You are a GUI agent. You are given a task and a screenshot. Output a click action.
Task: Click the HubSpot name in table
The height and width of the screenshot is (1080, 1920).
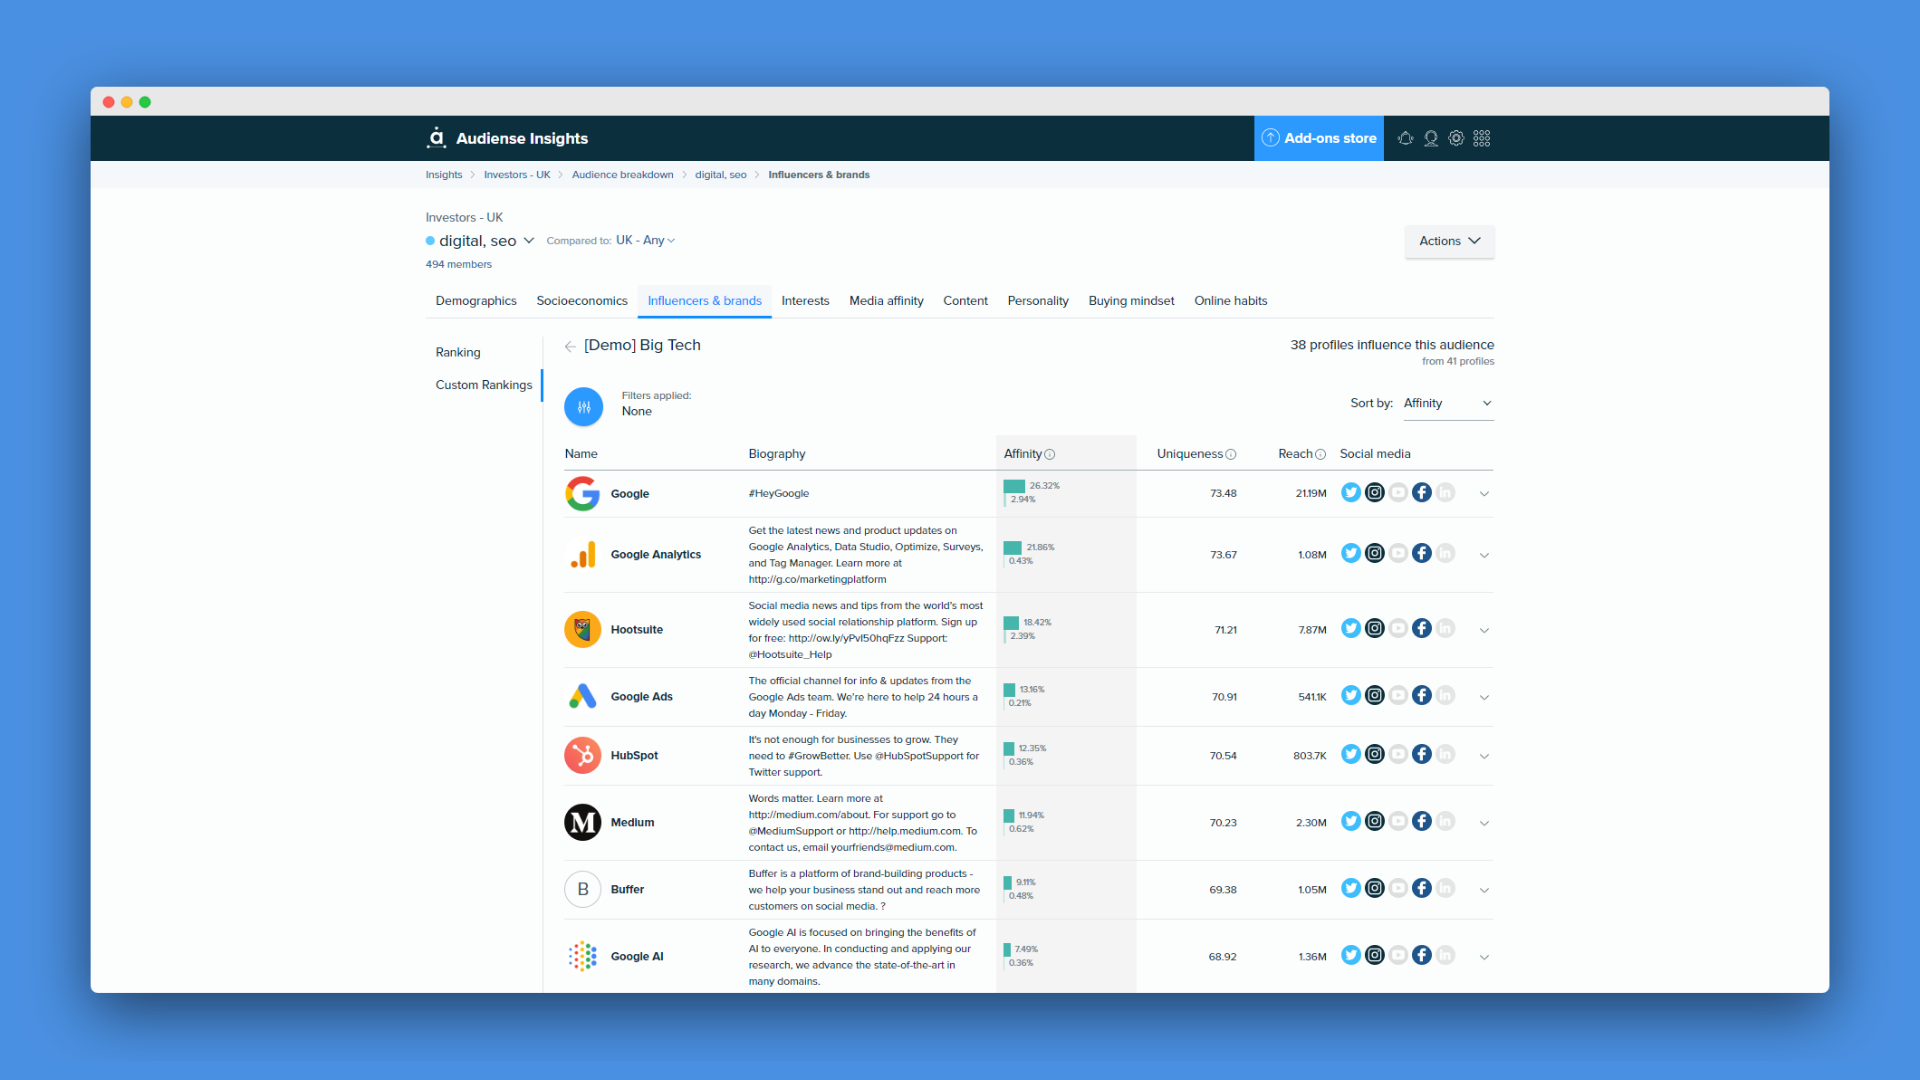pyautogui.click(x=634, y=756)
